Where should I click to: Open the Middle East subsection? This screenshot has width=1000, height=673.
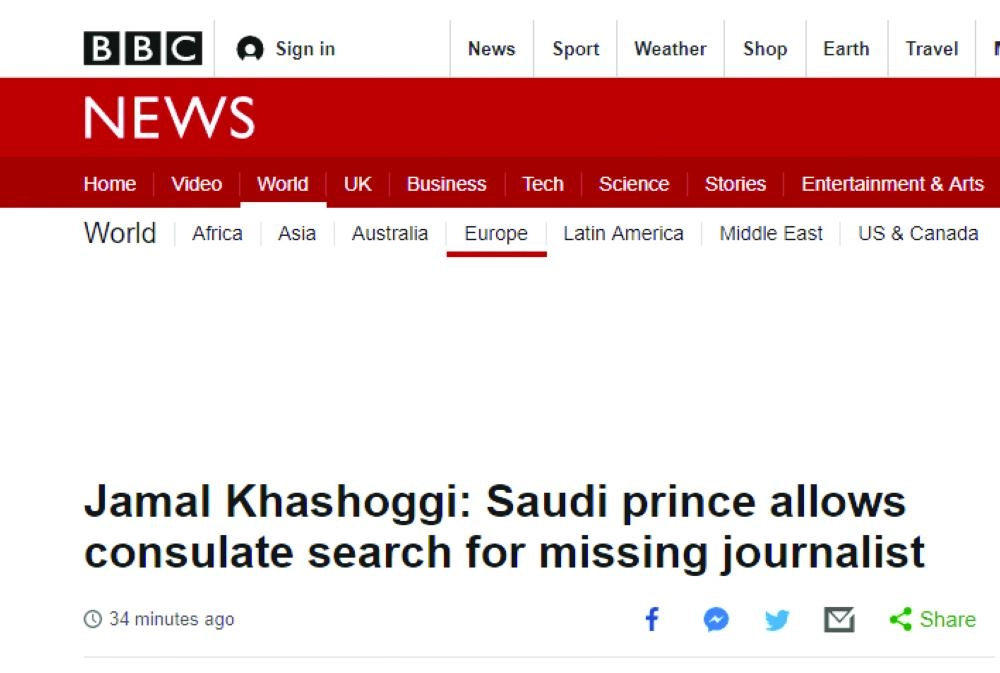[x=770, y=233]
